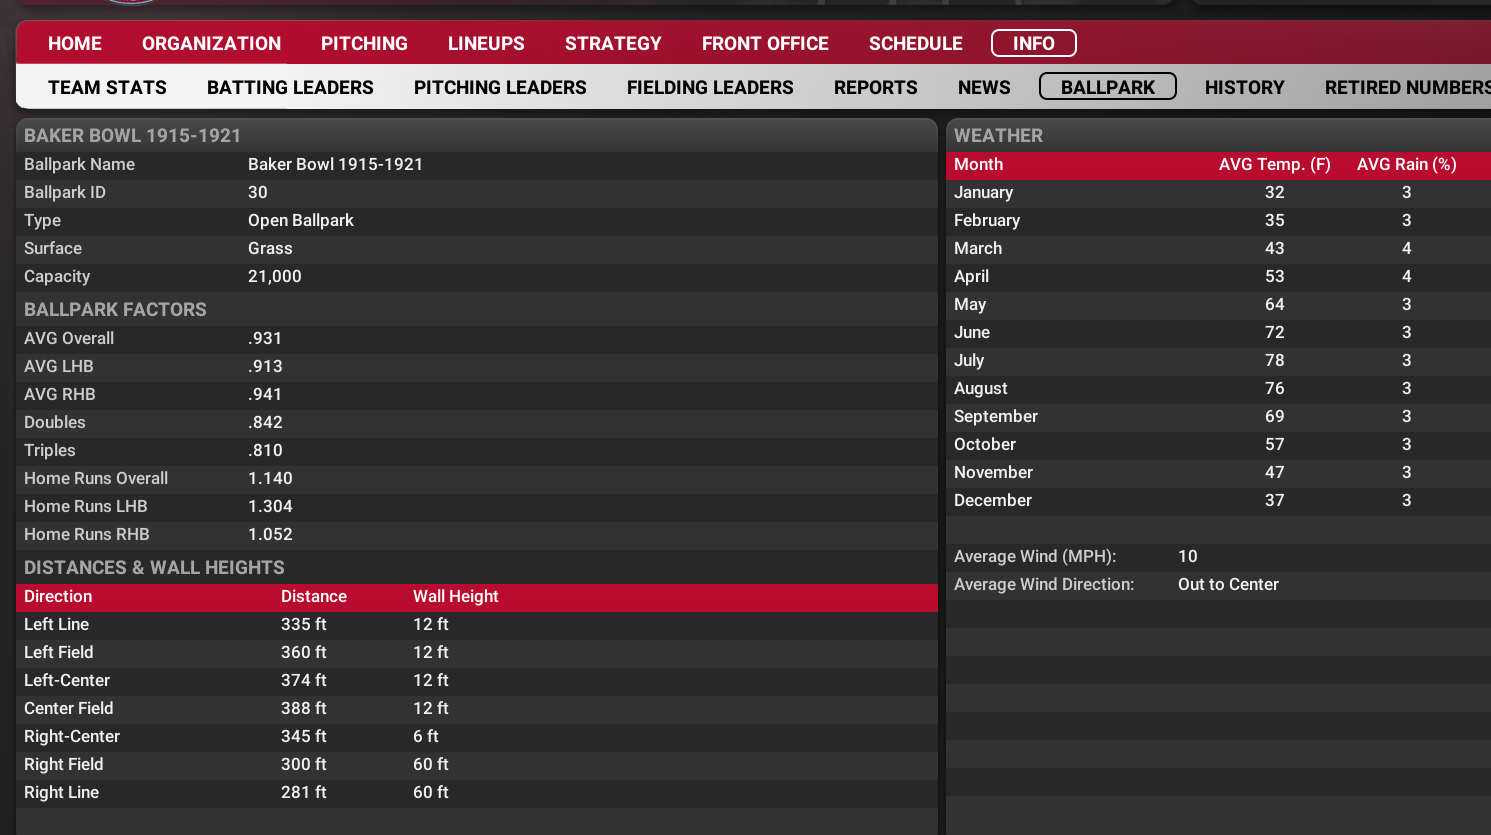The image size is (1491, 835).
Task: View the RETIRED NUMBERS subtab
Action: click(1405, 88)
